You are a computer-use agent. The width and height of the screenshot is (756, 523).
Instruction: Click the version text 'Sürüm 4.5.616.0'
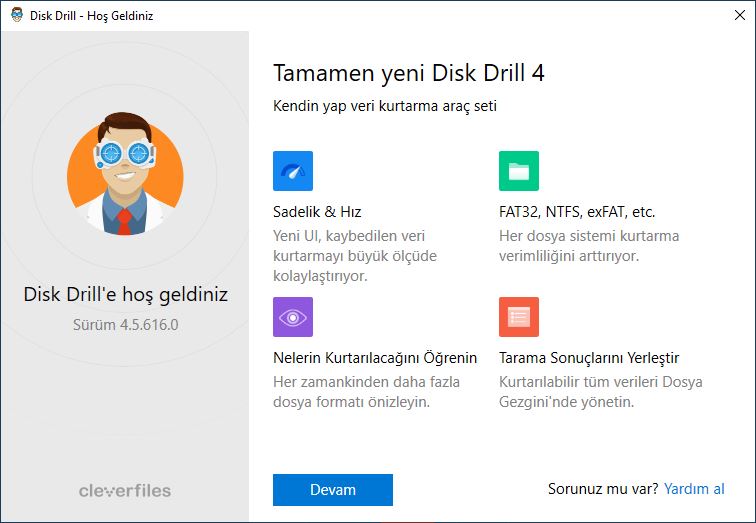pyautogui.click(x=125, y=324)
